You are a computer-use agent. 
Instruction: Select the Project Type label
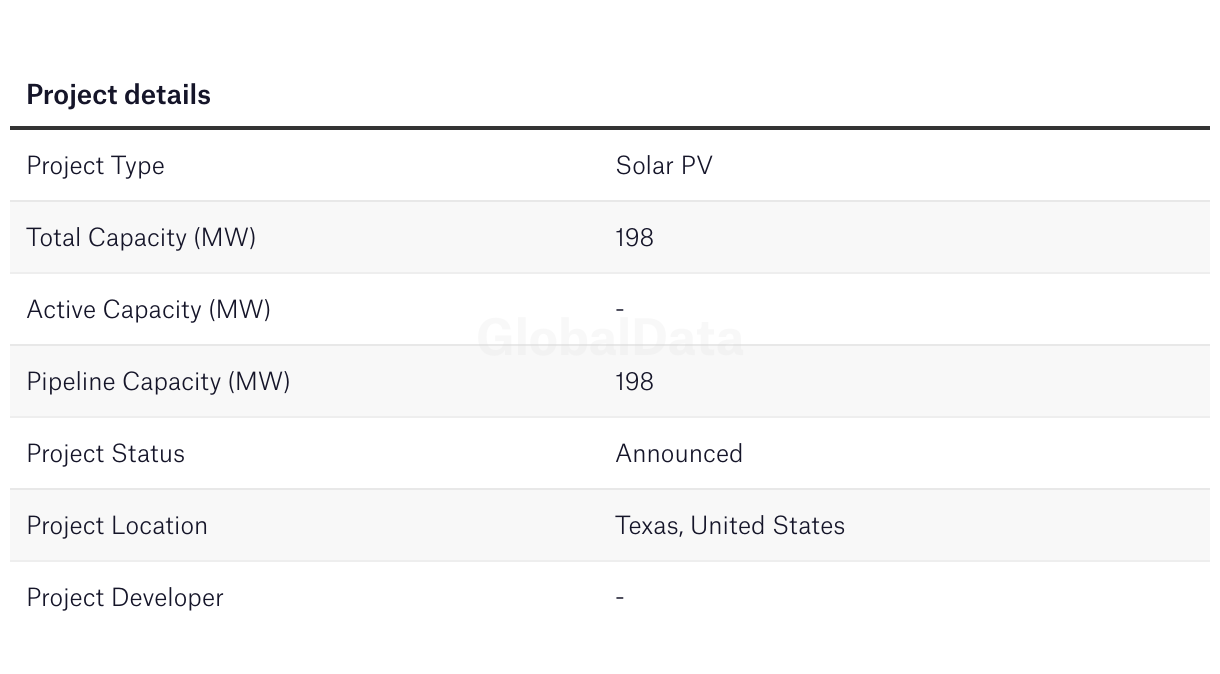coord(95,166)
